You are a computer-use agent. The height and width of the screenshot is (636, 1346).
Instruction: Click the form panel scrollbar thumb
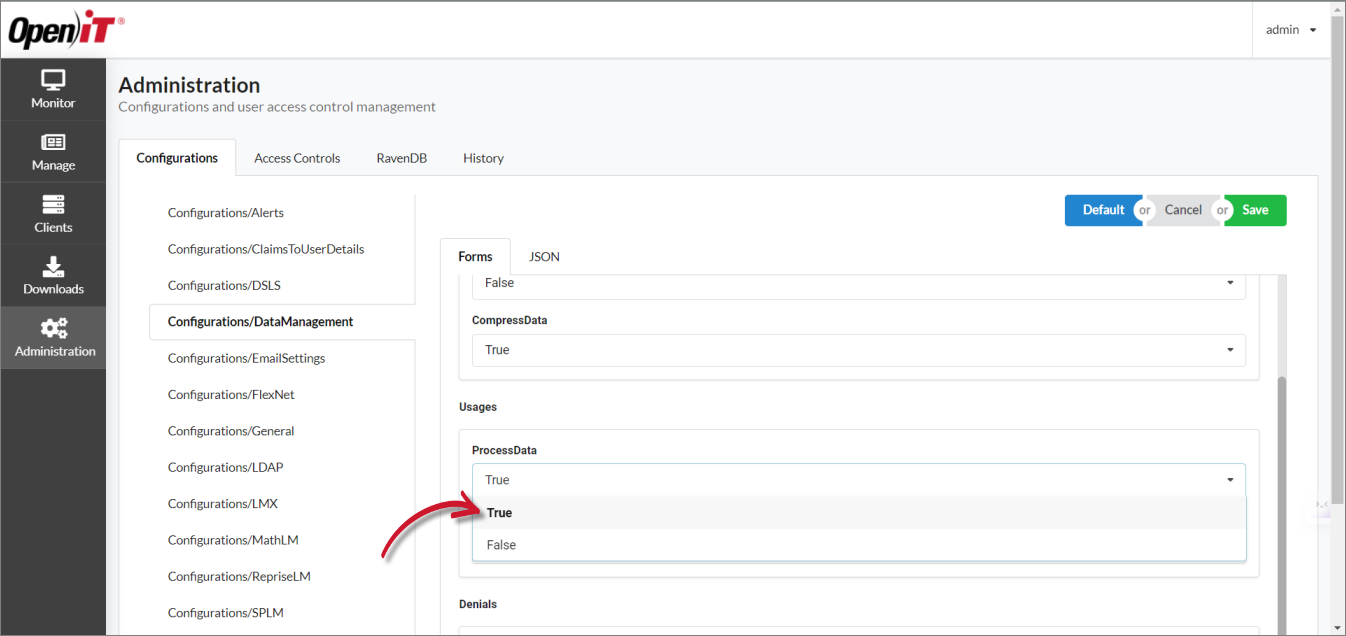click(1283, 505)
